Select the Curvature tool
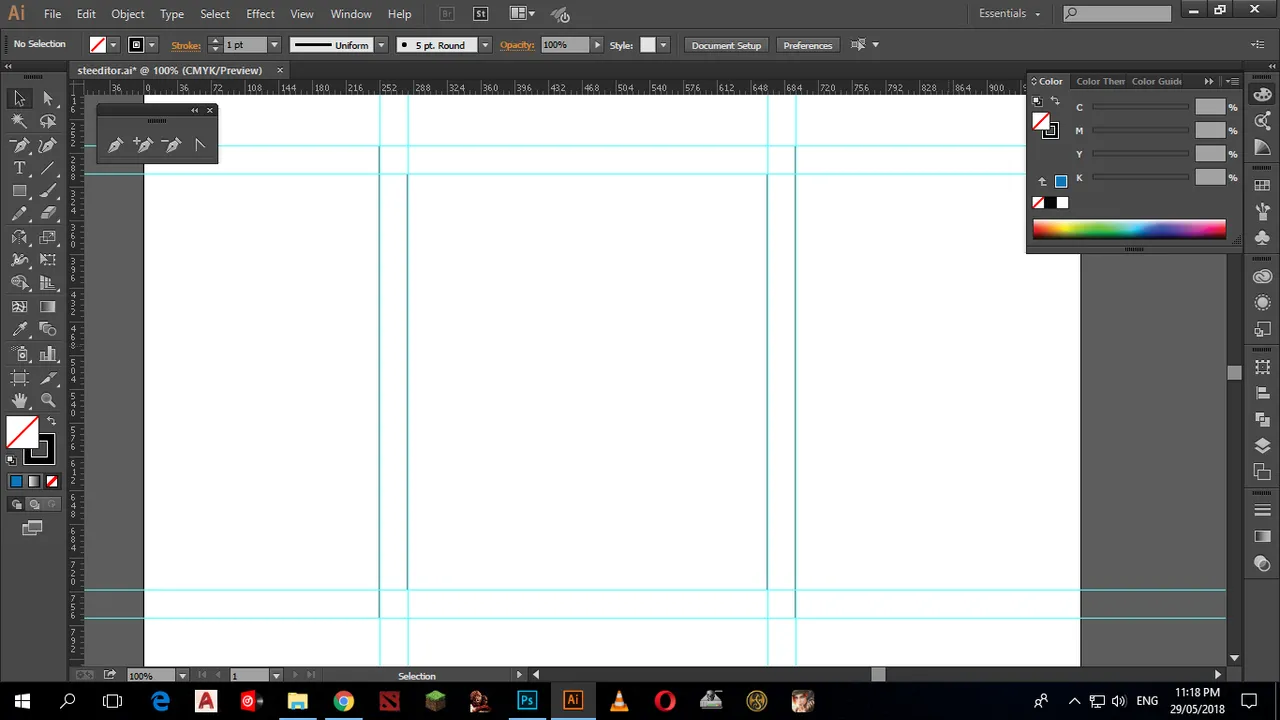The image size is (1280, 720). point(47,145)
